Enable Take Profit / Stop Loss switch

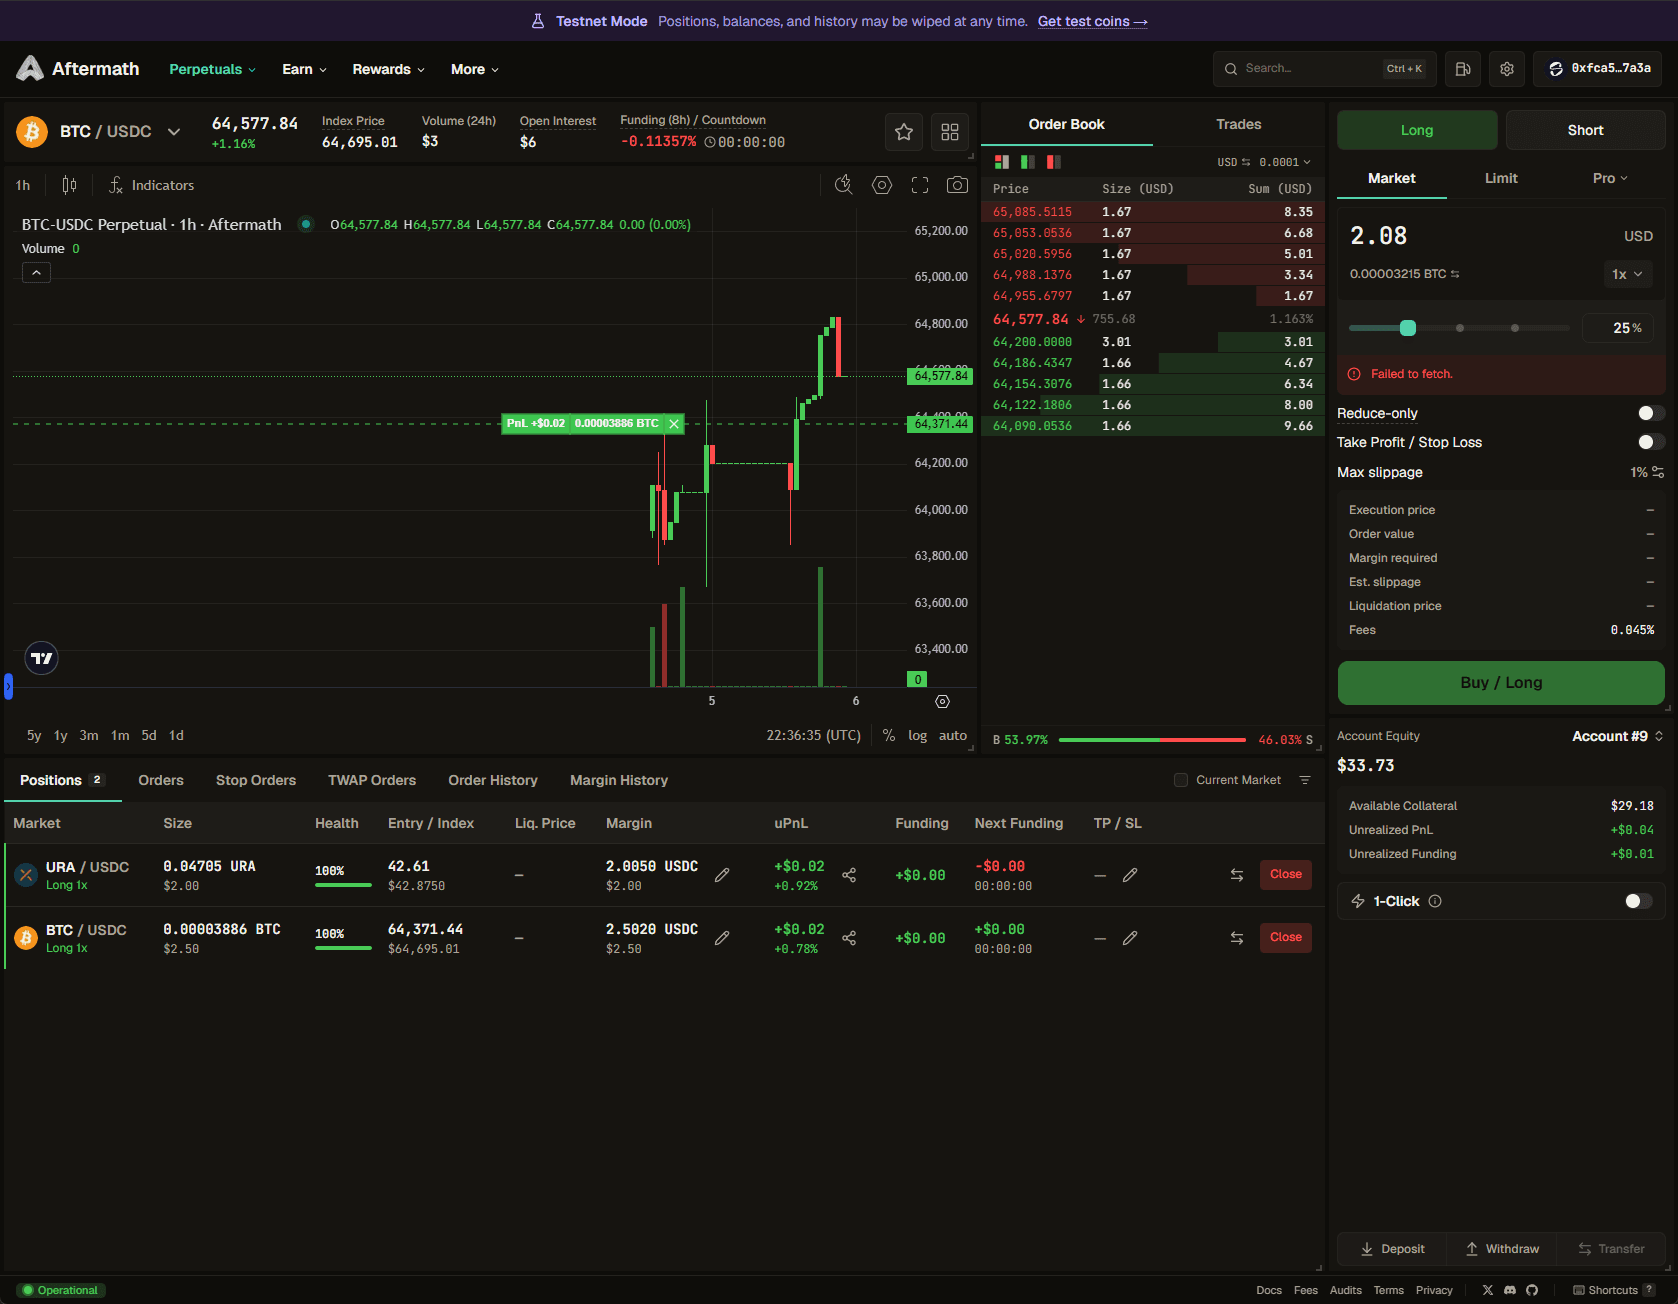tap(1651, 442)
